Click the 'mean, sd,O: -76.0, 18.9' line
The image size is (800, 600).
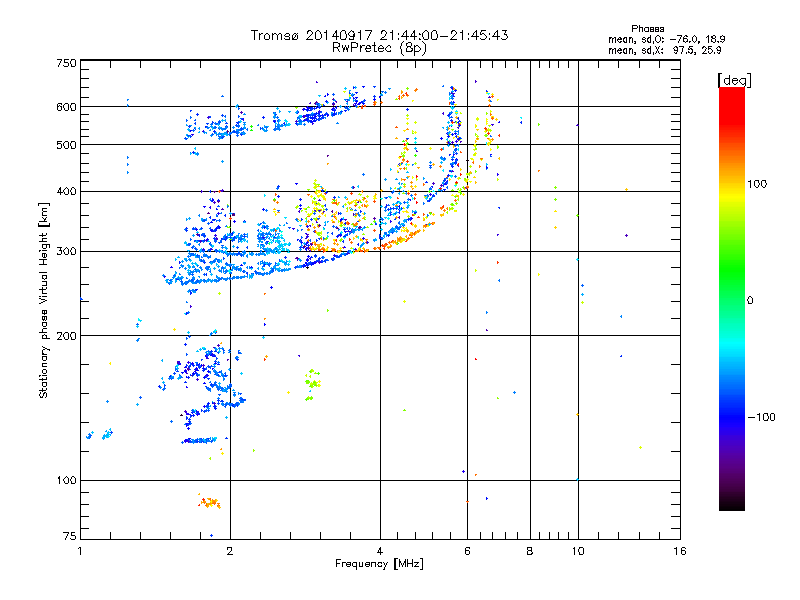(x=666, y=39)
